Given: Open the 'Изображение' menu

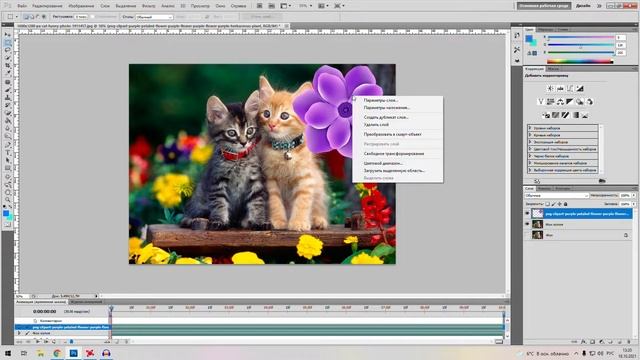Looking at the screenshot, I should (81, 6).
